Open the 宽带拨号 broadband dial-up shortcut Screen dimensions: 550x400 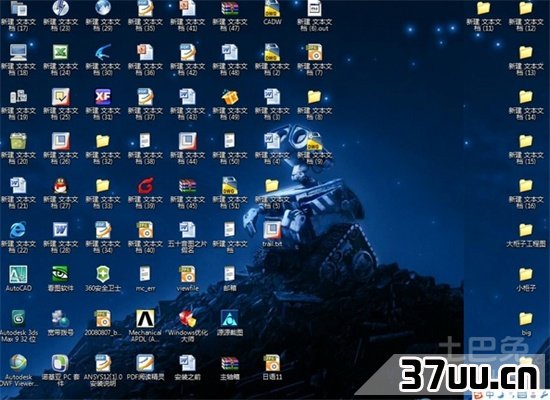(60, 319)
